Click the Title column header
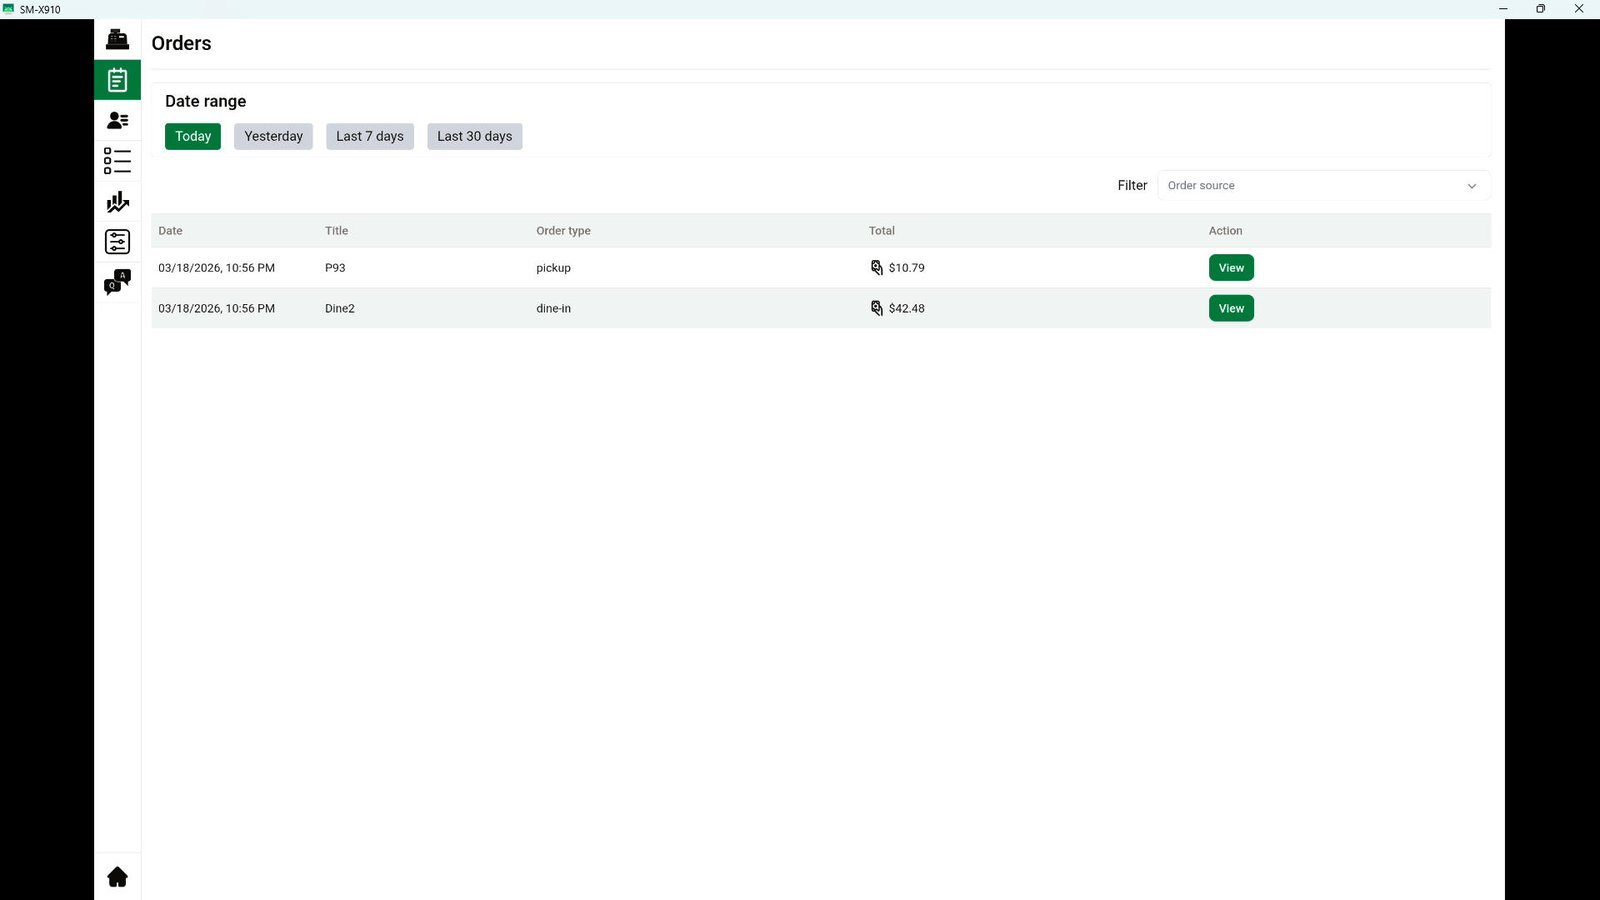The height and width of the screenshot is (900, 1600). [336, 231]
